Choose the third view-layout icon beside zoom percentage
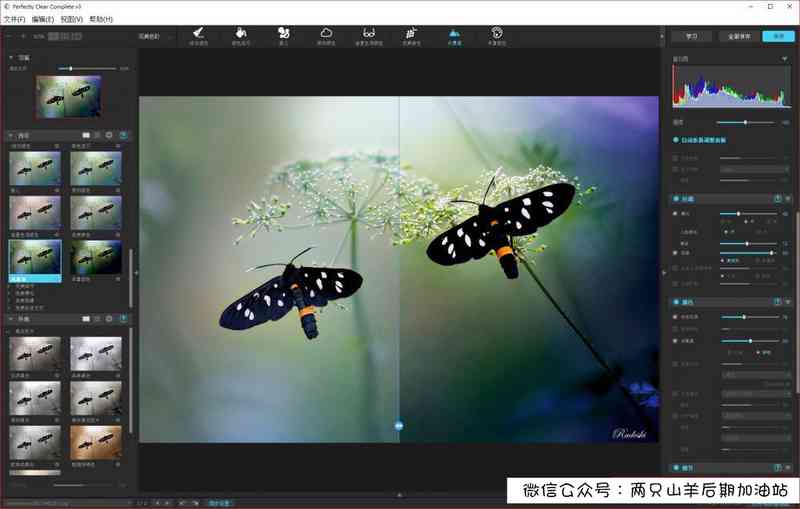 (77, 36)
